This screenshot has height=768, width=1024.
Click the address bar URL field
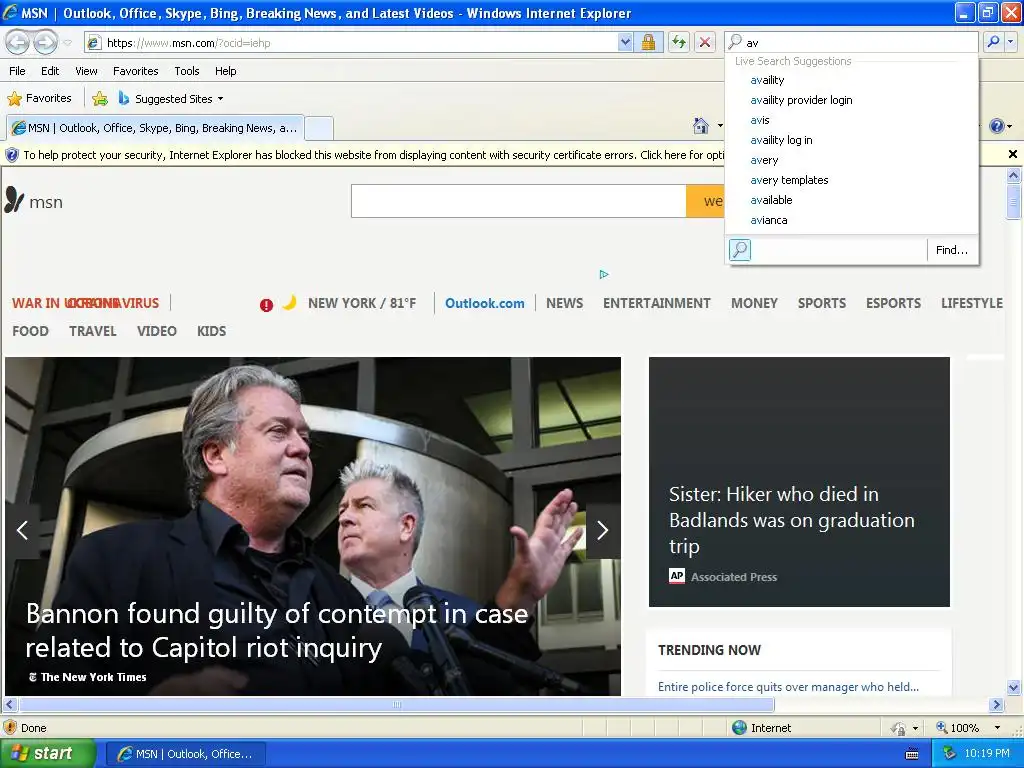pyautogui.click(x=353, y=42)
